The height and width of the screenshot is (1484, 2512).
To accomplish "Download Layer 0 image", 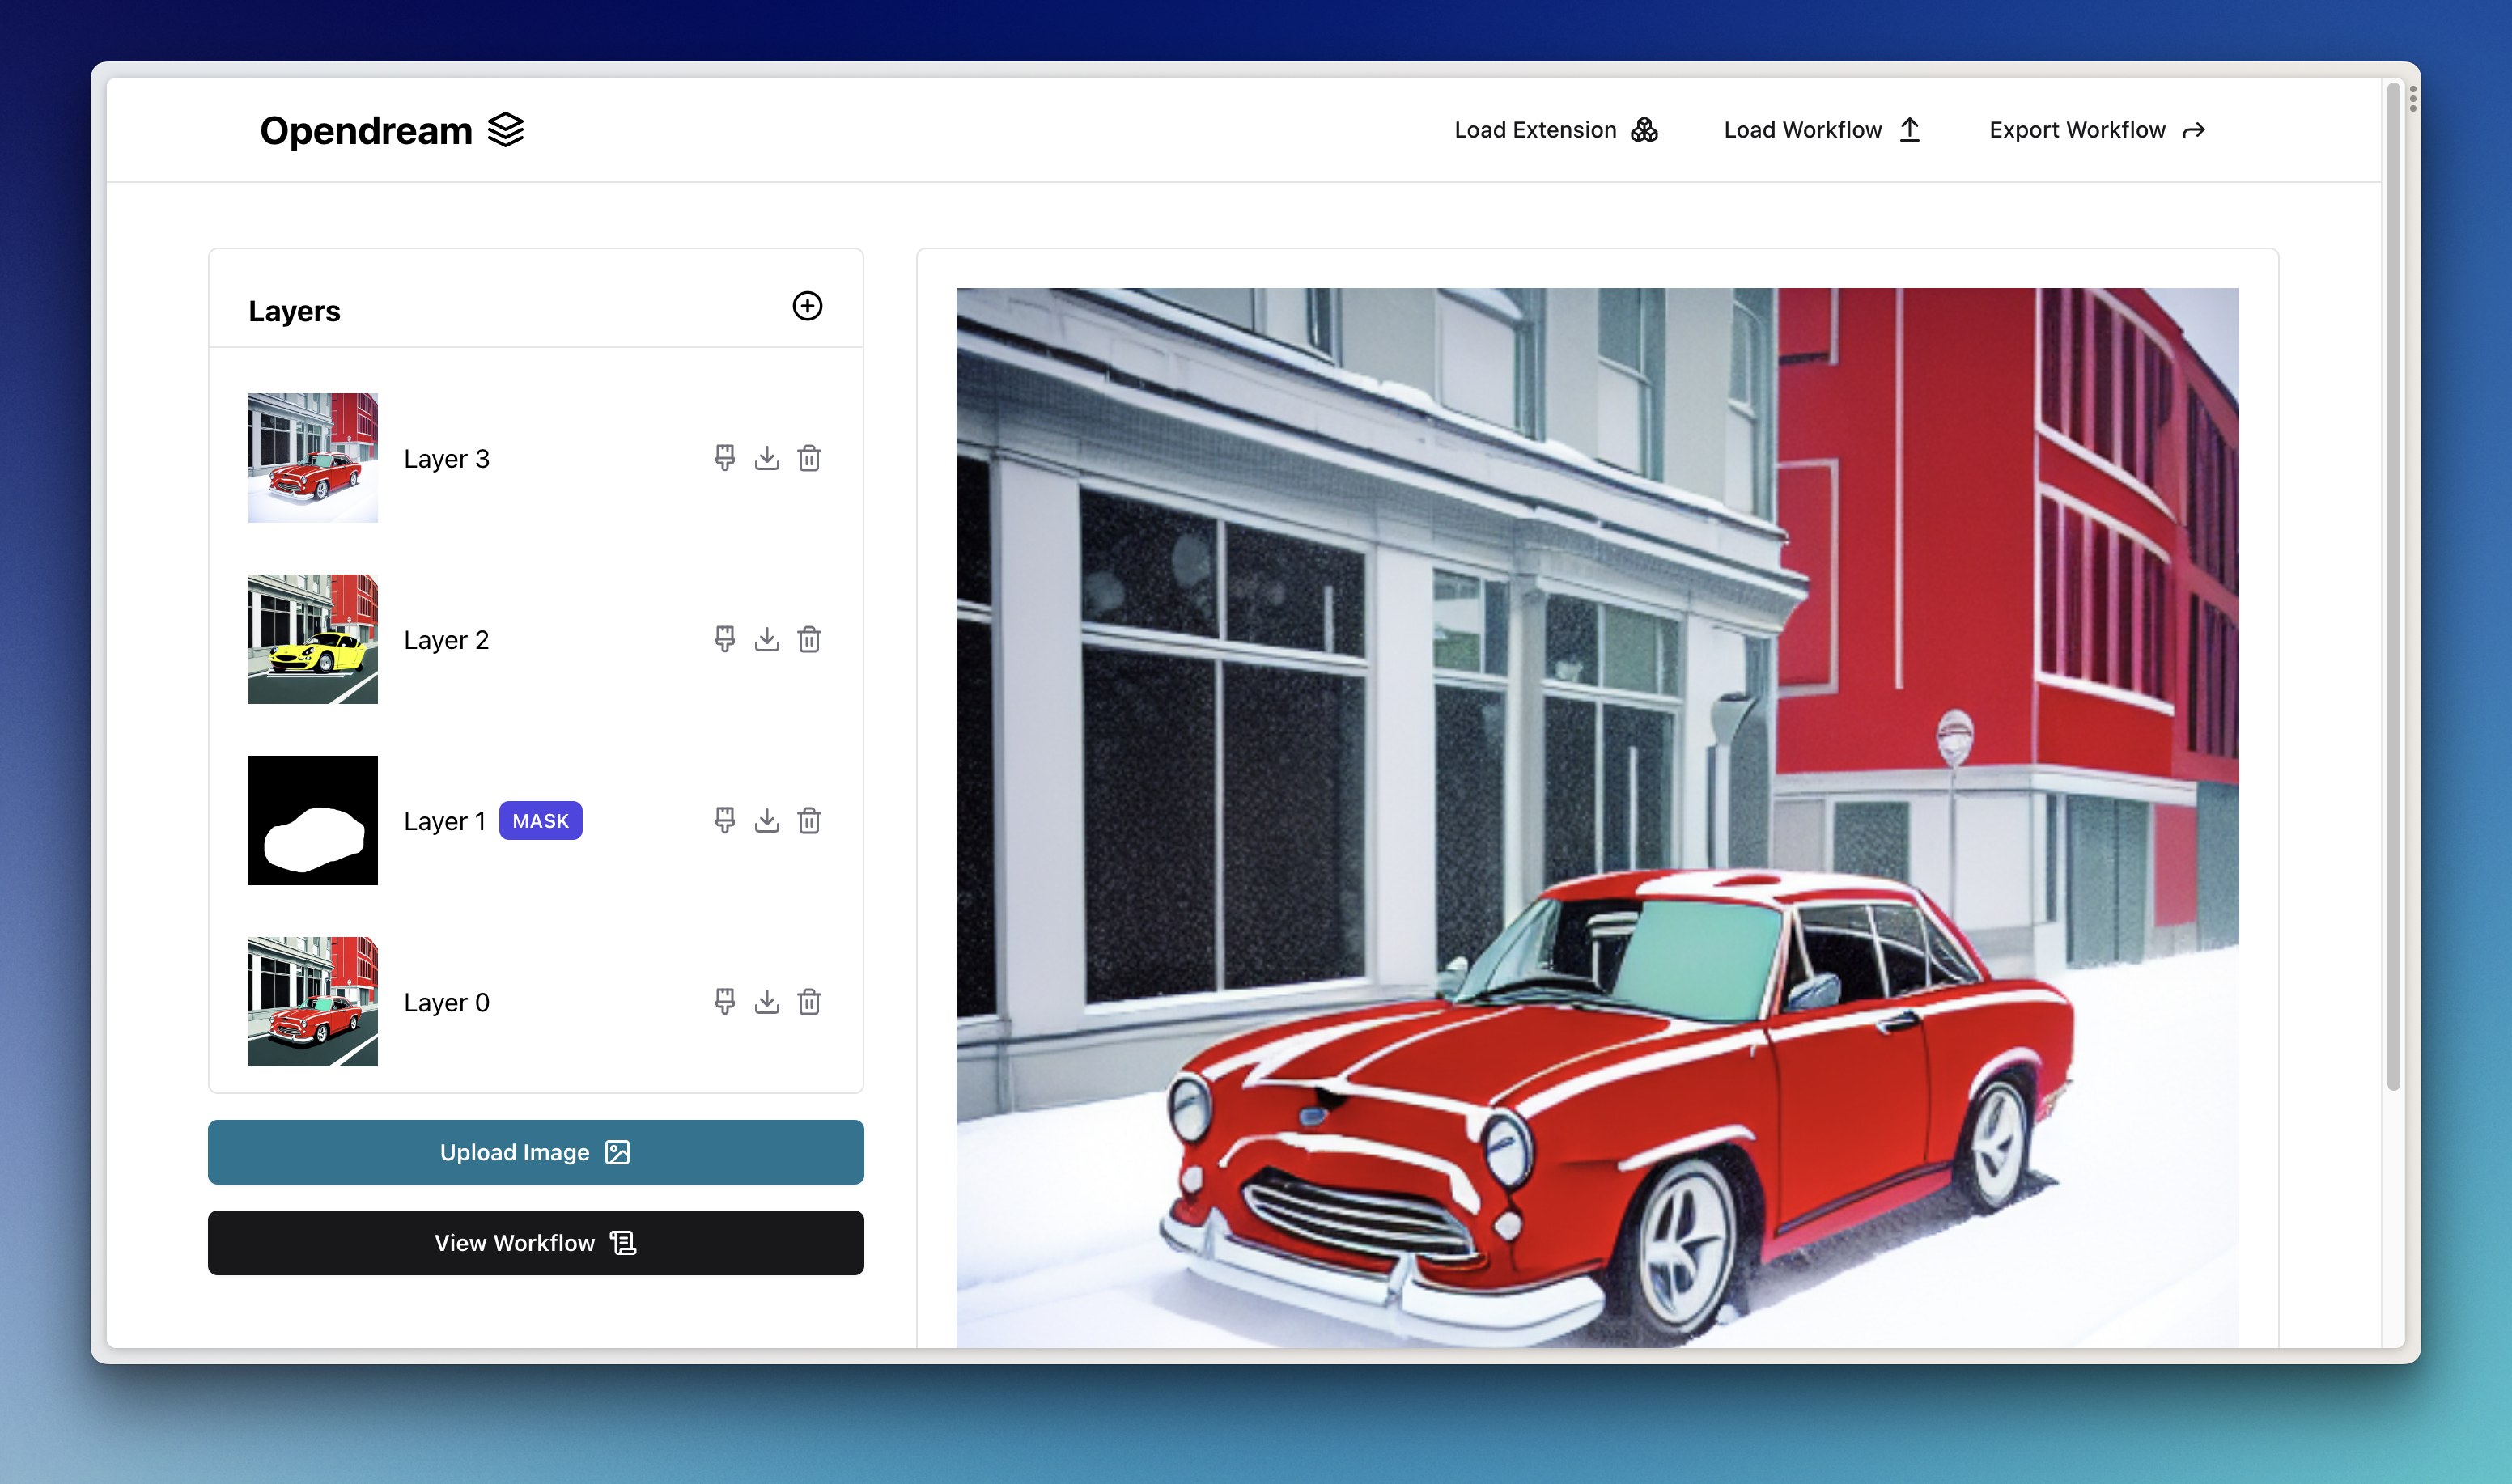I will pyautogui.click(x=767, y=1002).
